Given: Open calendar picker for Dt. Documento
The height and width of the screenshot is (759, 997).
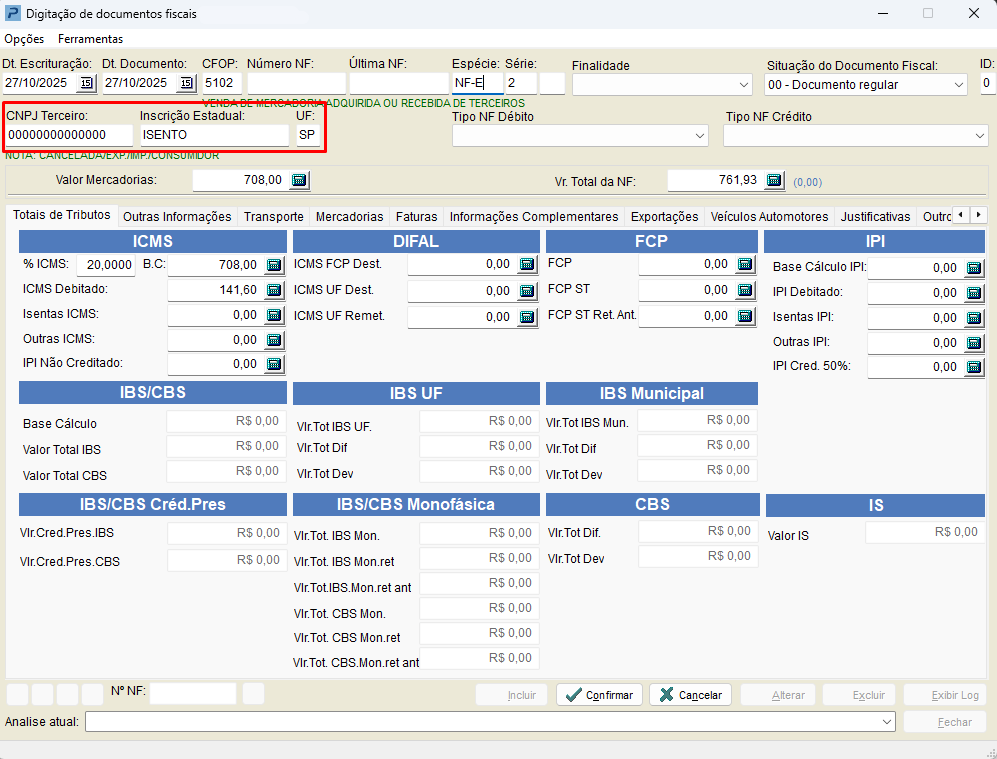Looking at the screenshot, I should coord(186,83).
